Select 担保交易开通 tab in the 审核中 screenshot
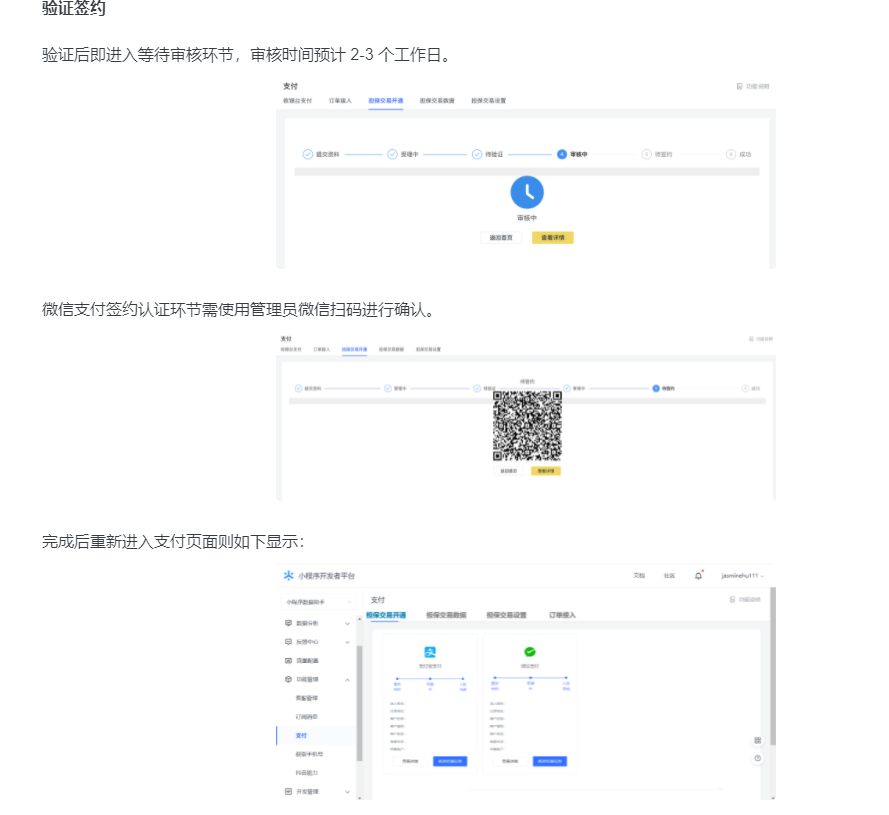This screenshot has width=889, height=815. click(386, 101)
